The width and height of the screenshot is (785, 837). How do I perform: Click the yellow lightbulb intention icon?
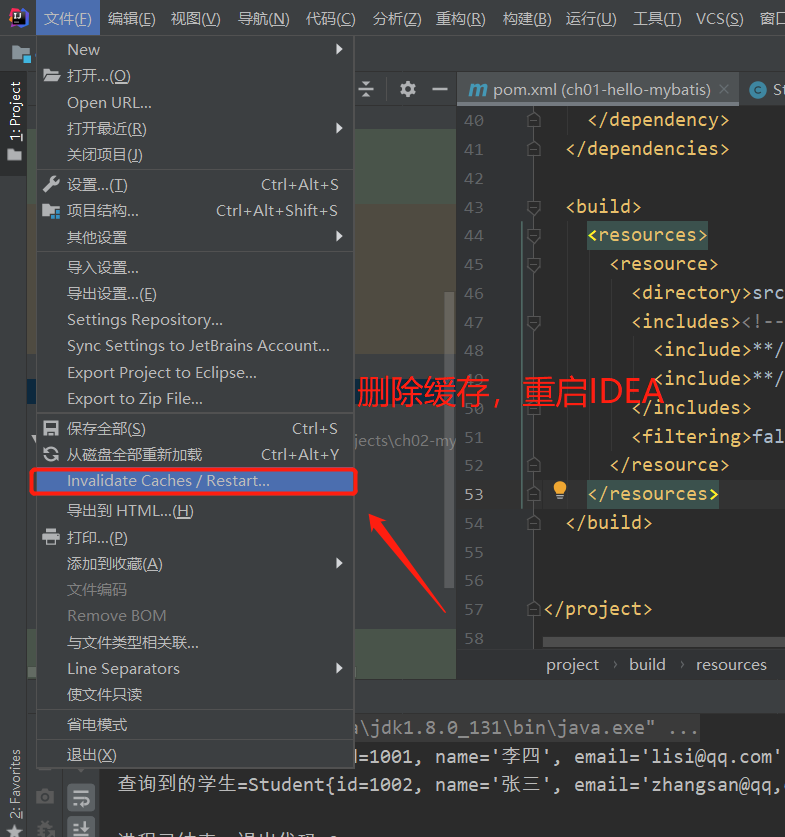[560, 489]
